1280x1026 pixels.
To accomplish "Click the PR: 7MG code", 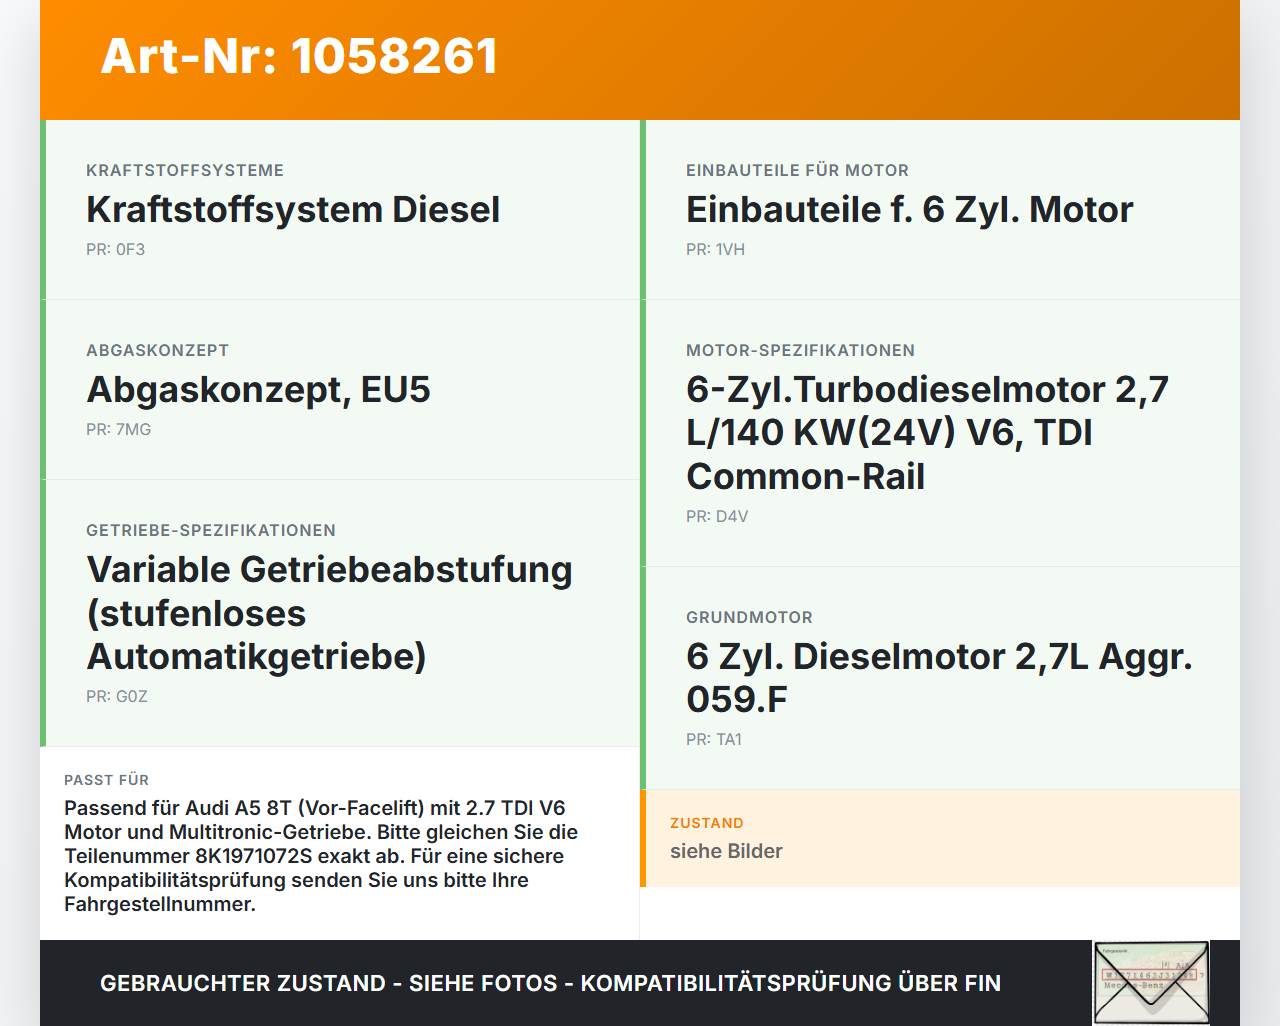I will pyautogui.click(x=119, y=429).
